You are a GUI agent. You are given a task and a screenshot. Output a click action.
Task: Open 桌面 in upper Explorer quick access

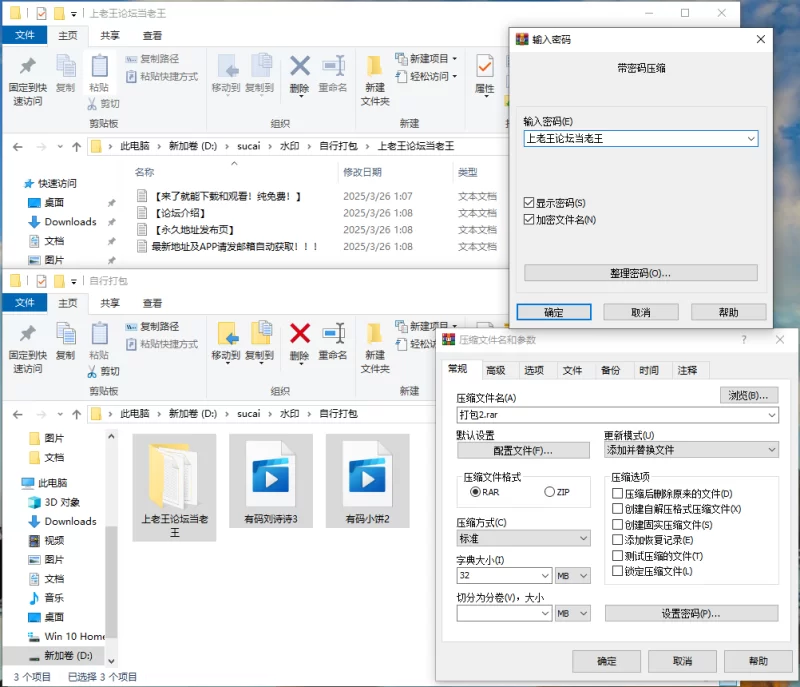46,202
